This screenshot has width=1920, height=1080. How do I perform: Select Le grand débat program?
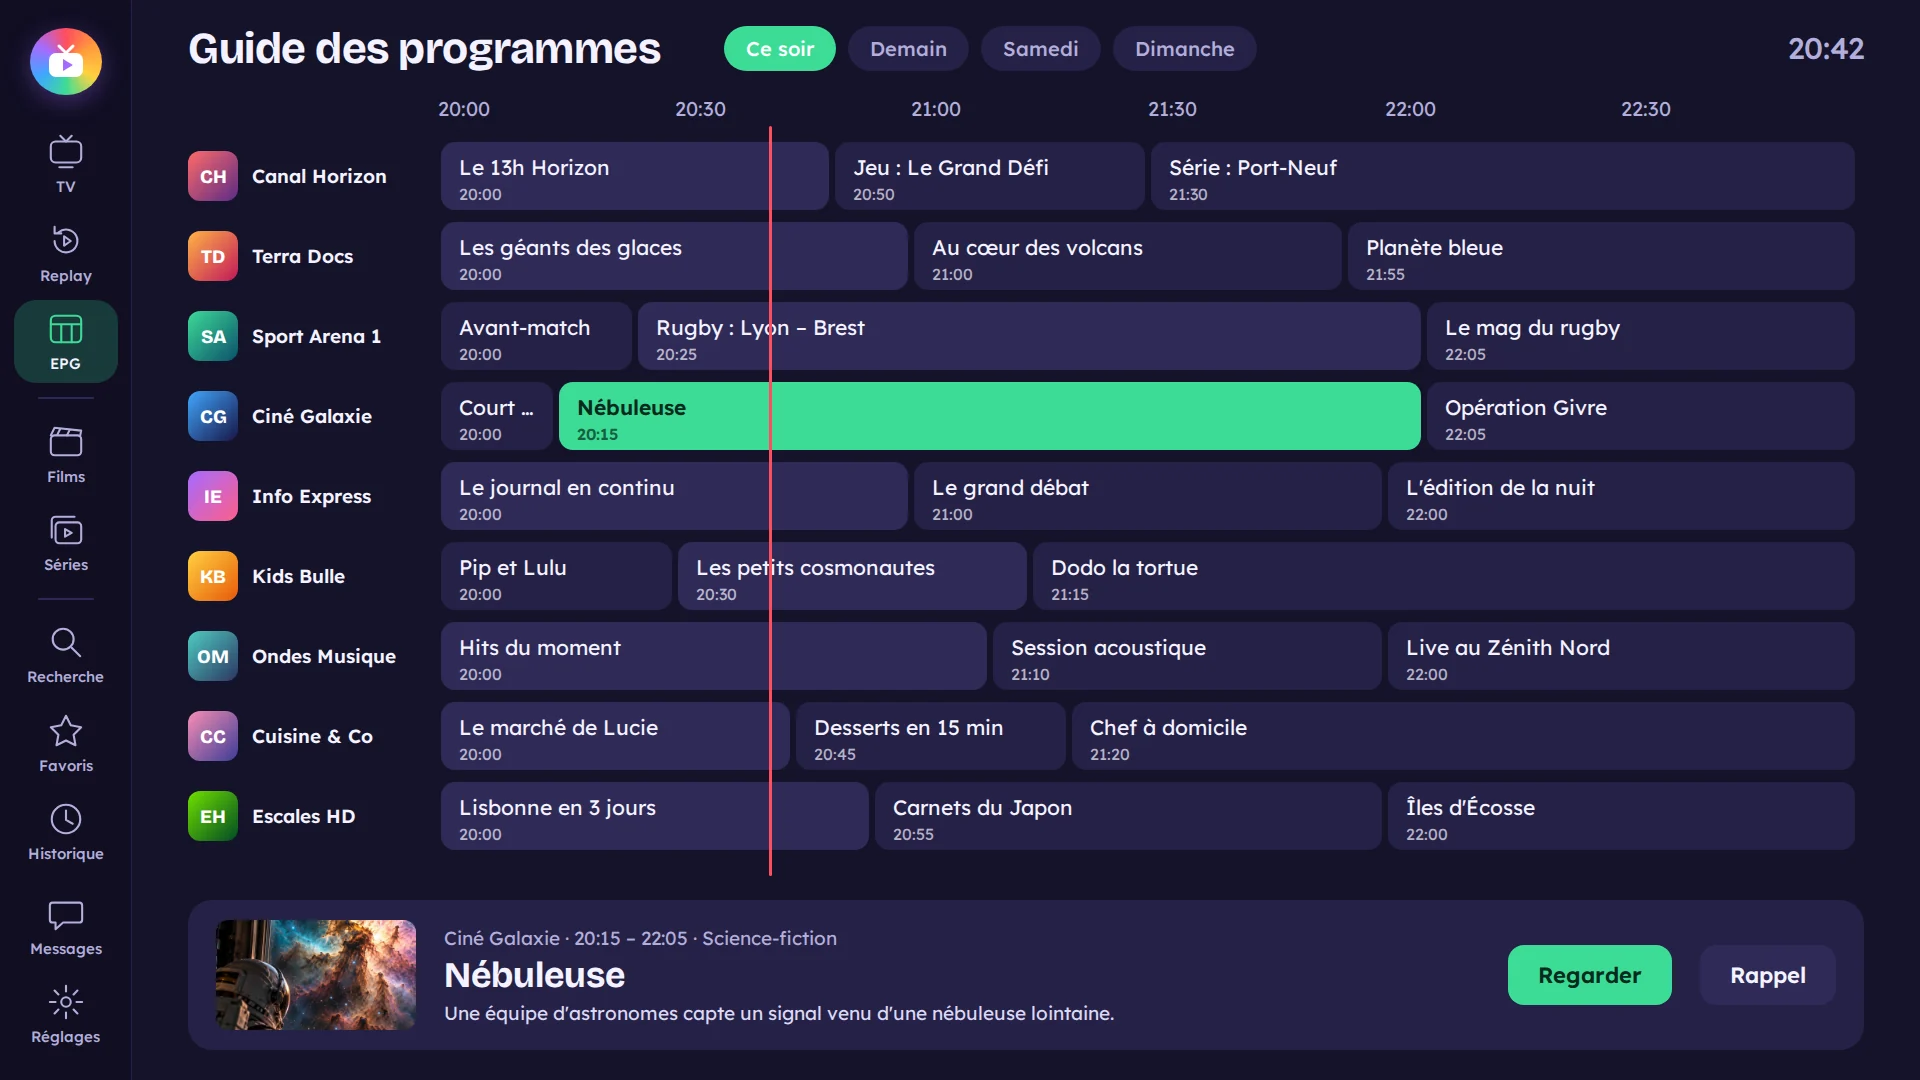pos(1147,496)
